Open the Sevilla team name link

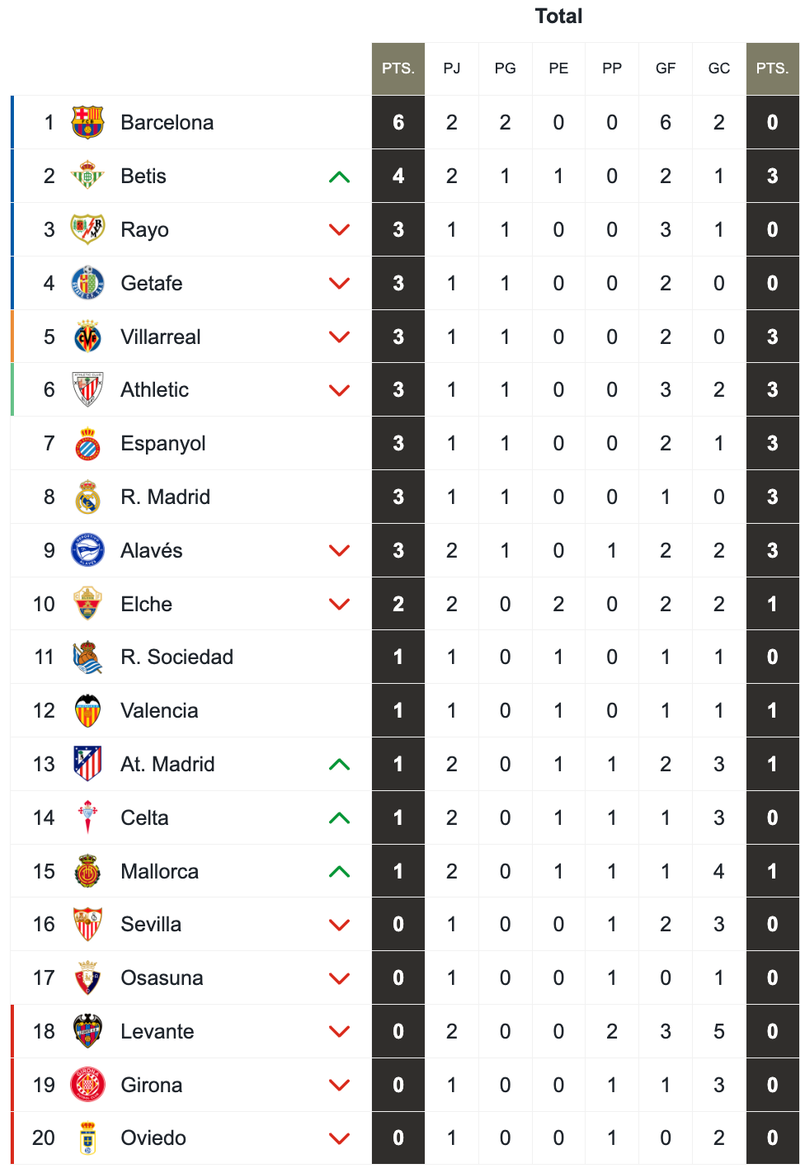click(151, 925)
